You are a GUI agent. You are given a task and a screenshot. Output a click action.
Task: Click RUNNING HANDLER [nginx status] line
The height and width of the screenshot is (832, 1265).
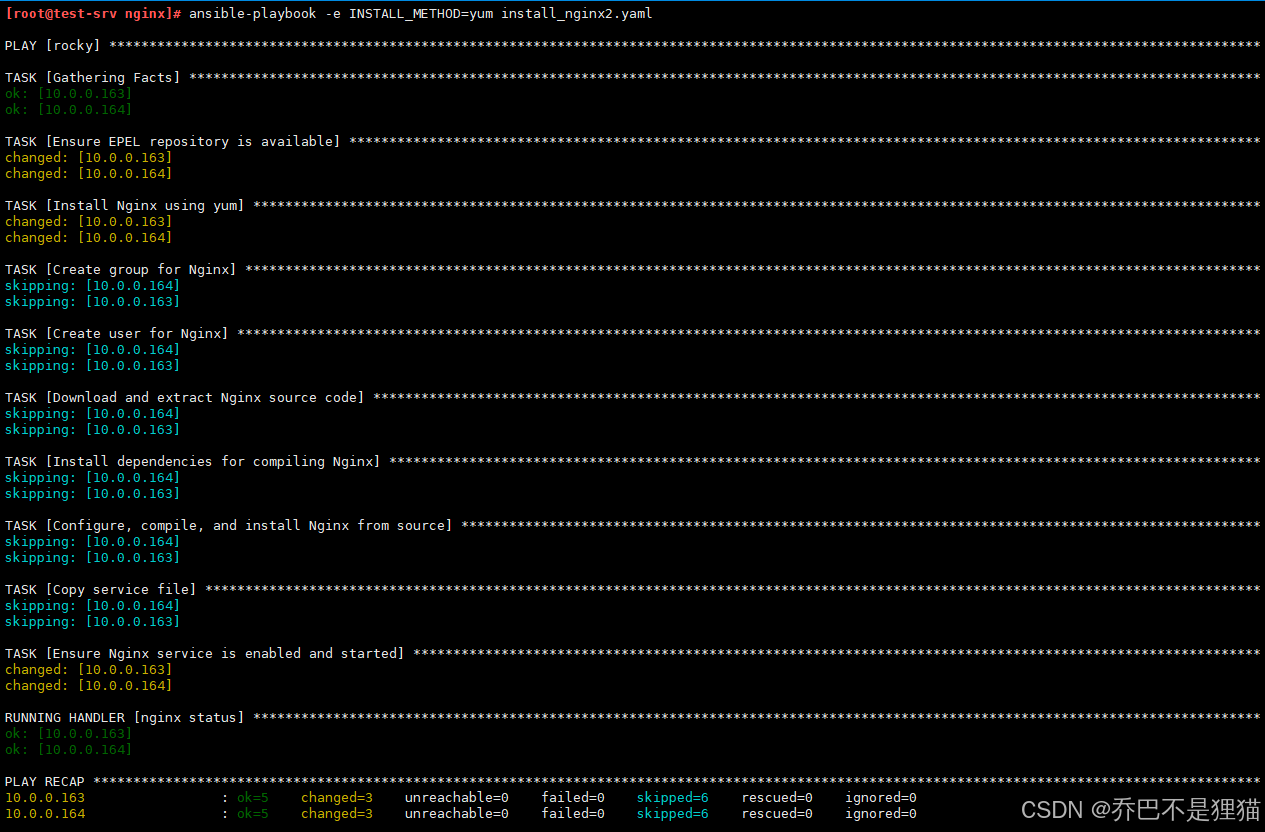tap(632, 718)
